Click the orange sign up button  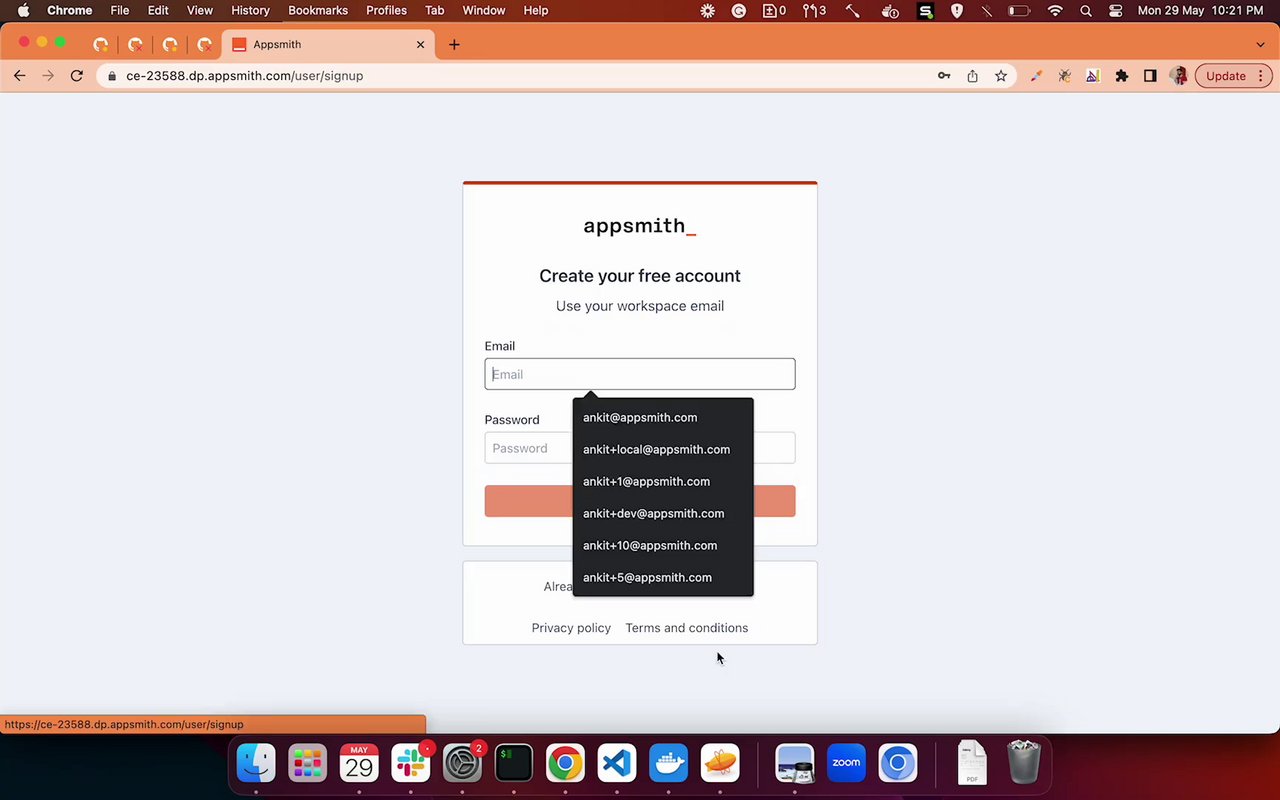640,501
